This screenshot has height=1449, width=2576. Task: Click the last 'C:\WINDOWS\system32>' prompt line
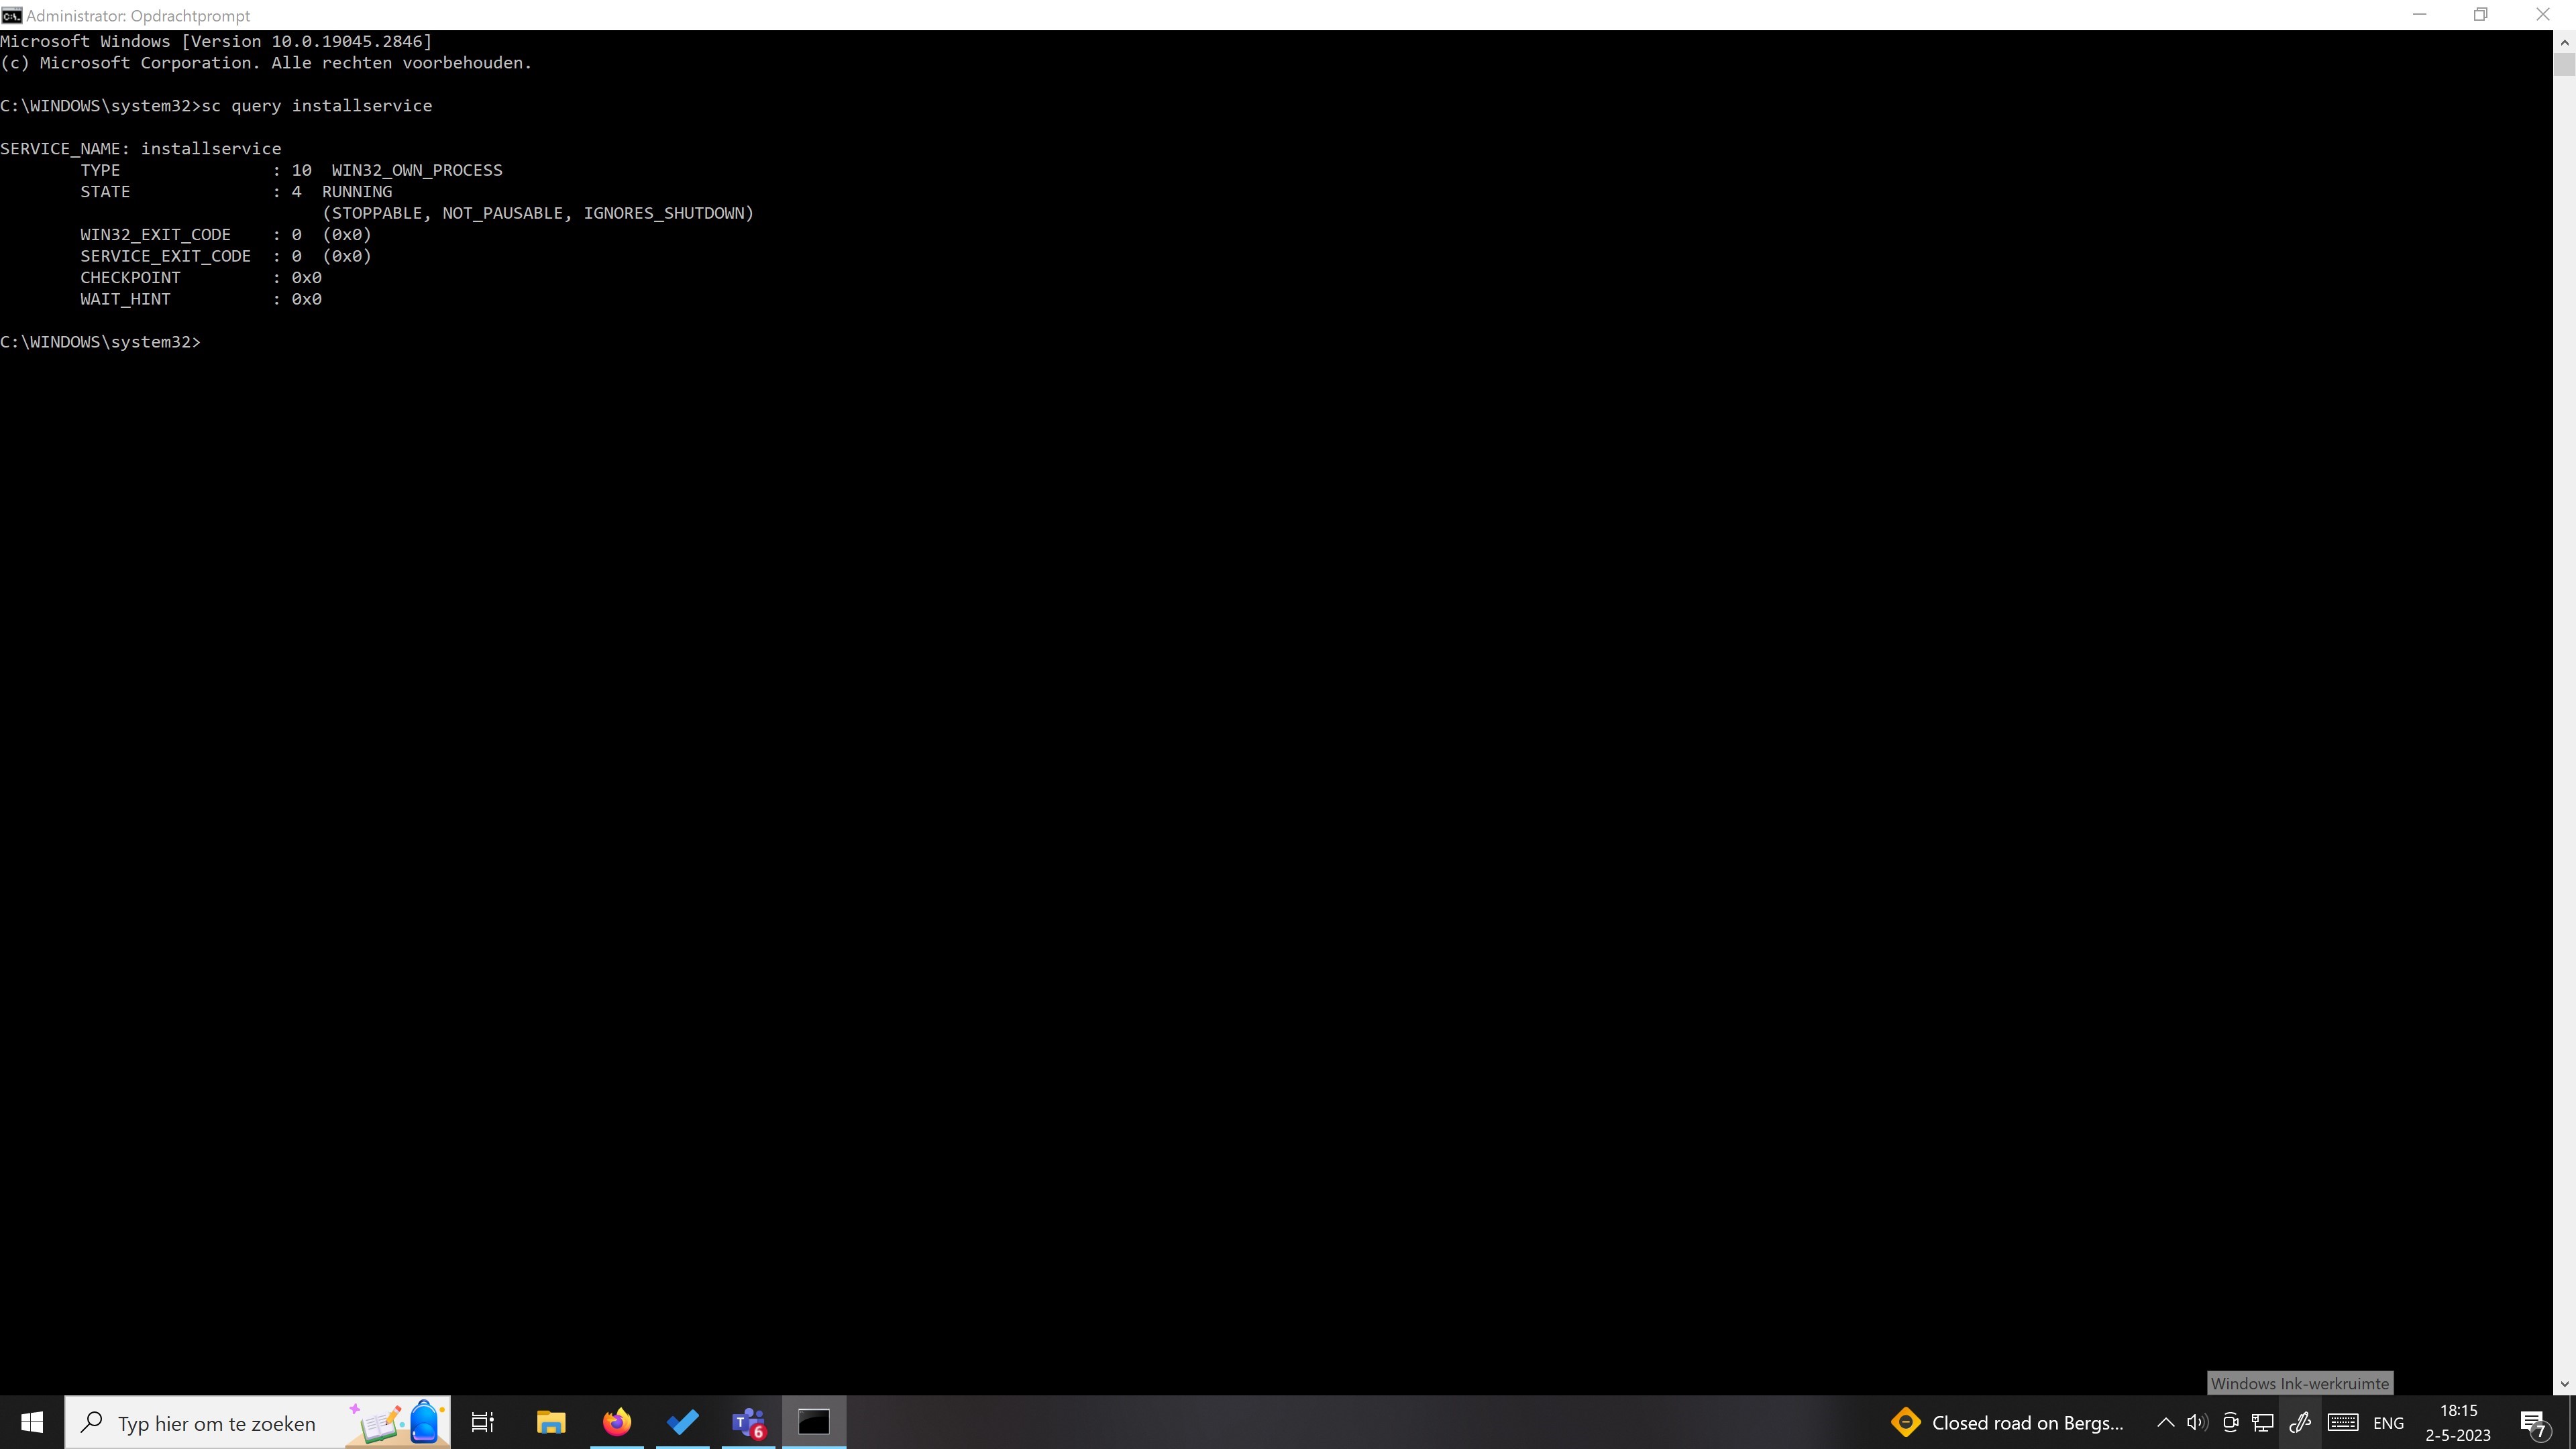coord(100,342)
